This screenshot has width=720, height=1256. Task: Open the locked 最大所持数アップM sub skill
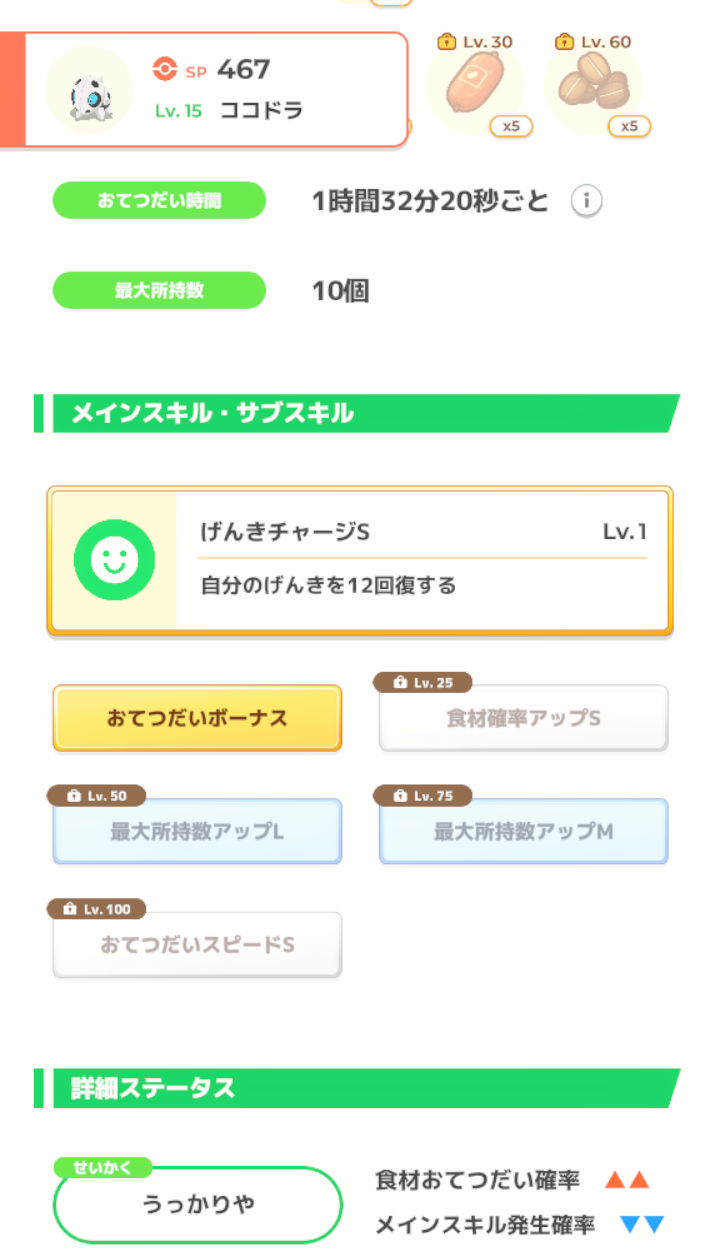click(x=523, y=831)
